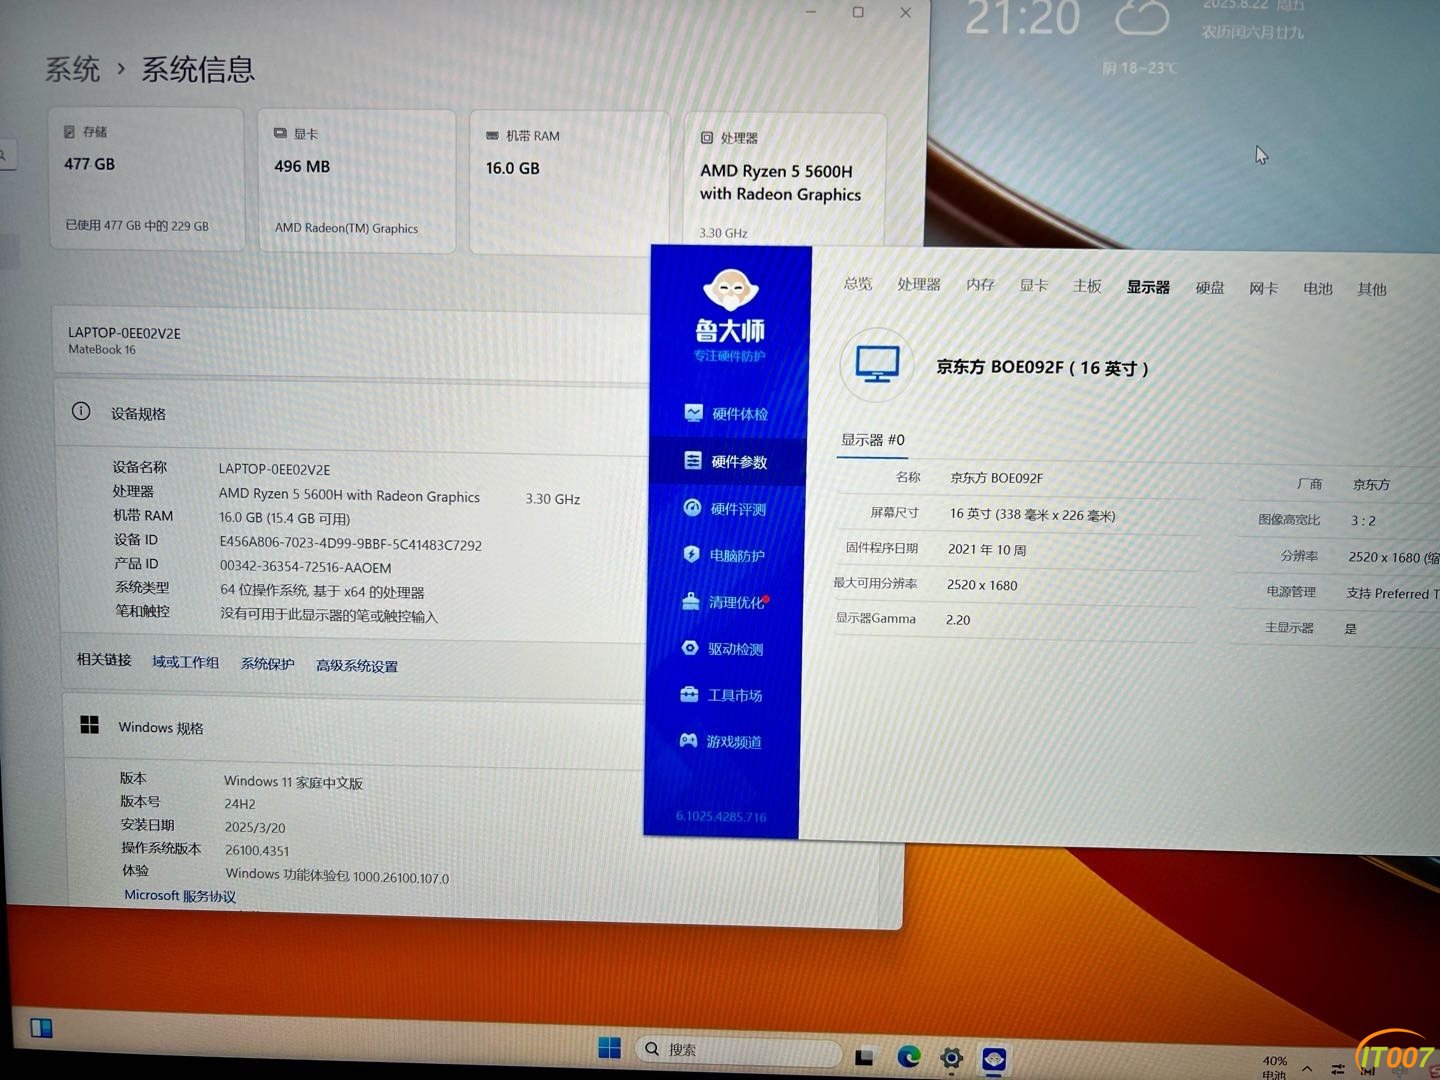
Task: Click the 3 : 2 aspect ratio value
Action: pyautogui.click(x=1363, y=521)
